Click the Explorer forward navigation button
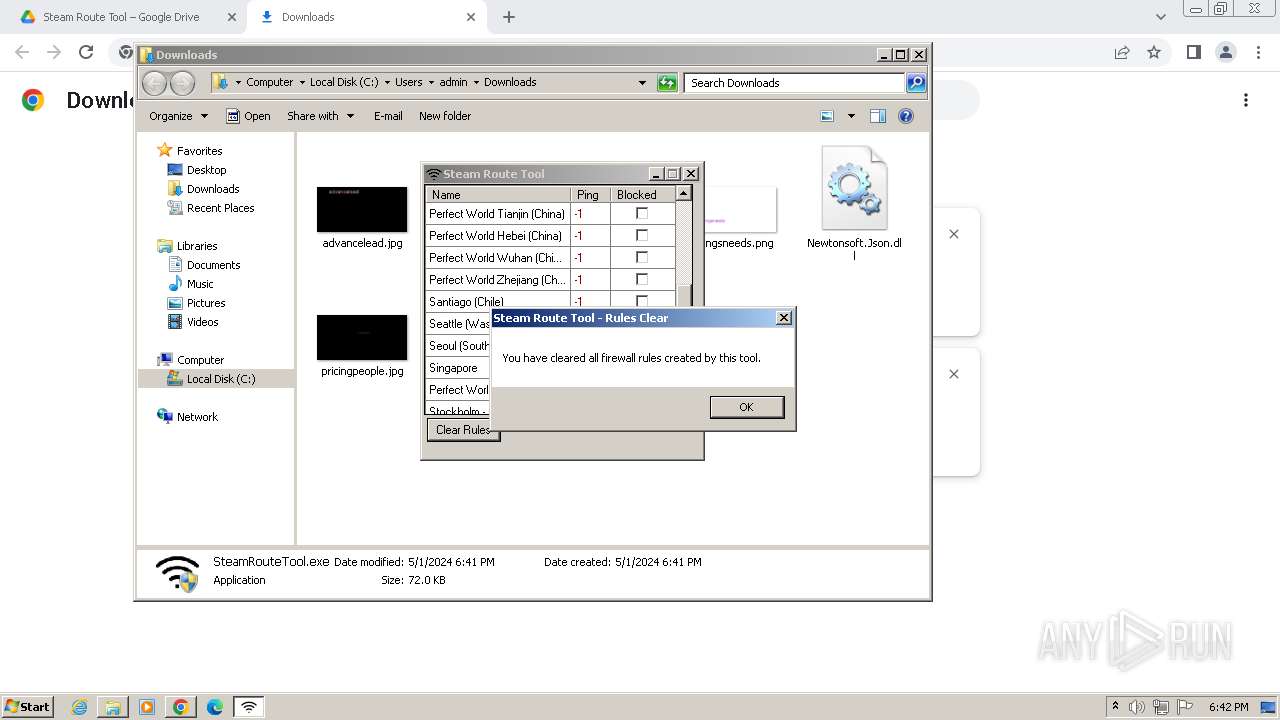The height and width of the screenshot is (720, 1280). point(182,83)
